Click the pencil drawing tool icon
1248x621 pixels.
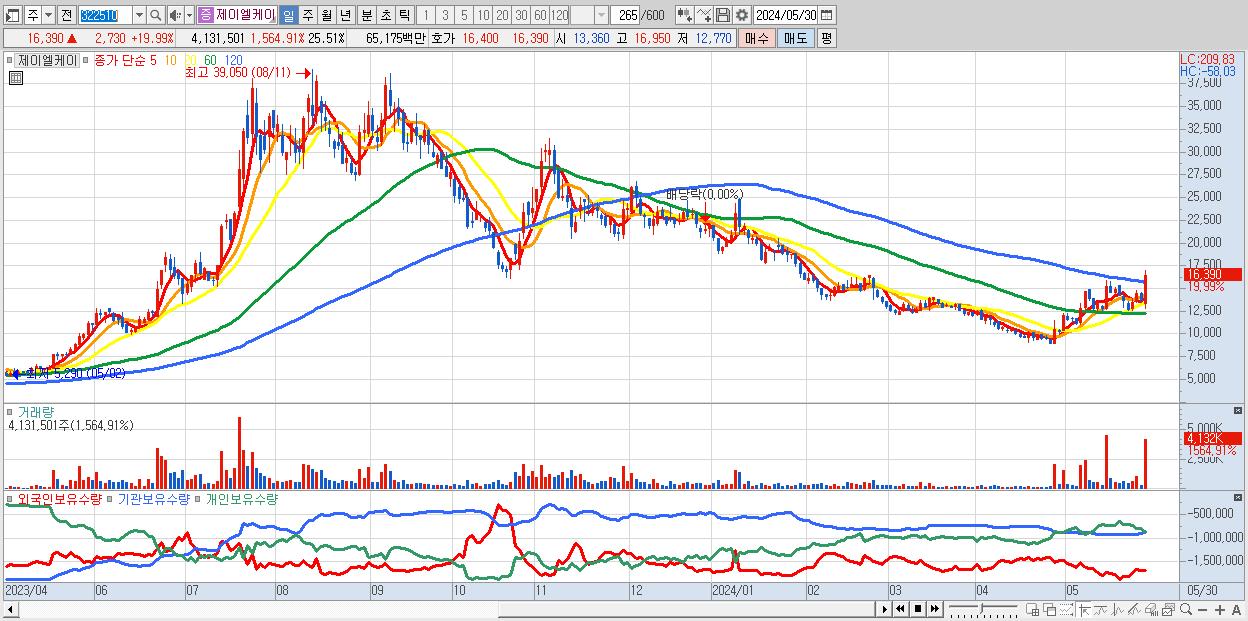[1134, 610]
